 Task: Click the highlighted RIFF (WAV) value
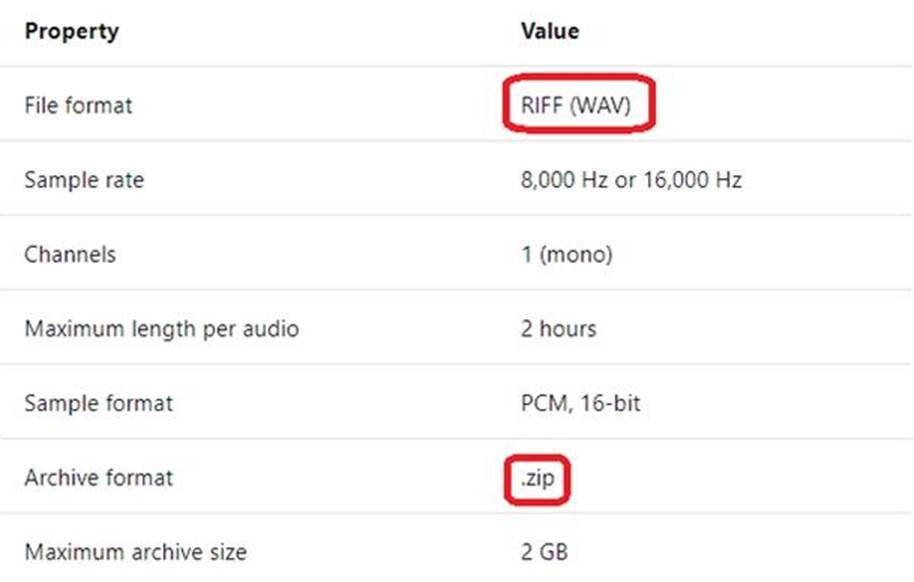576,105
